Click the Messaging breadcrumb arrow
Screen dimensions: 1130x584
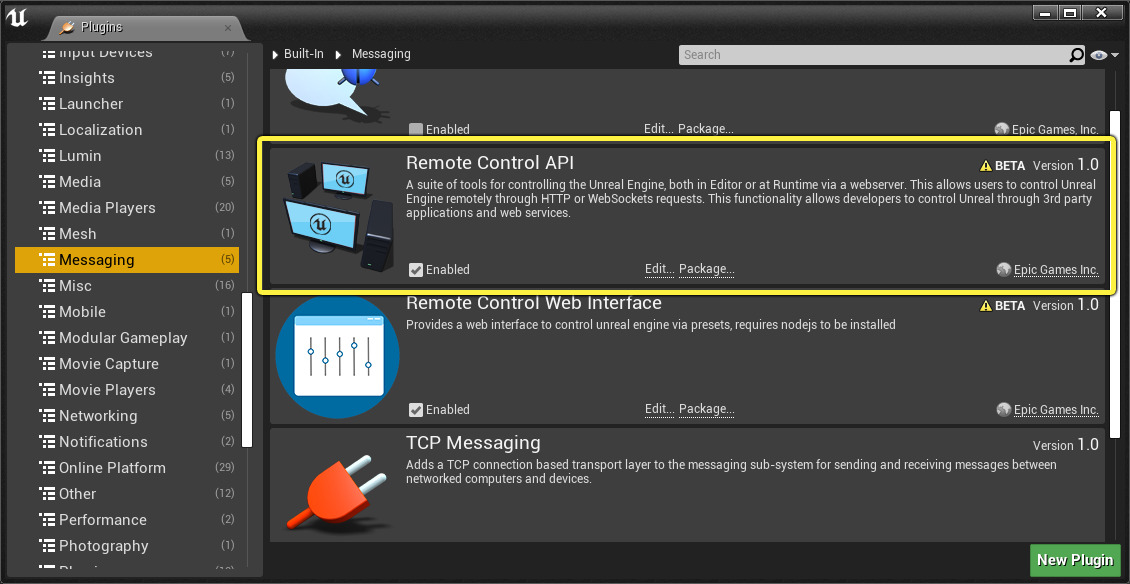click(x=341, y=54)
